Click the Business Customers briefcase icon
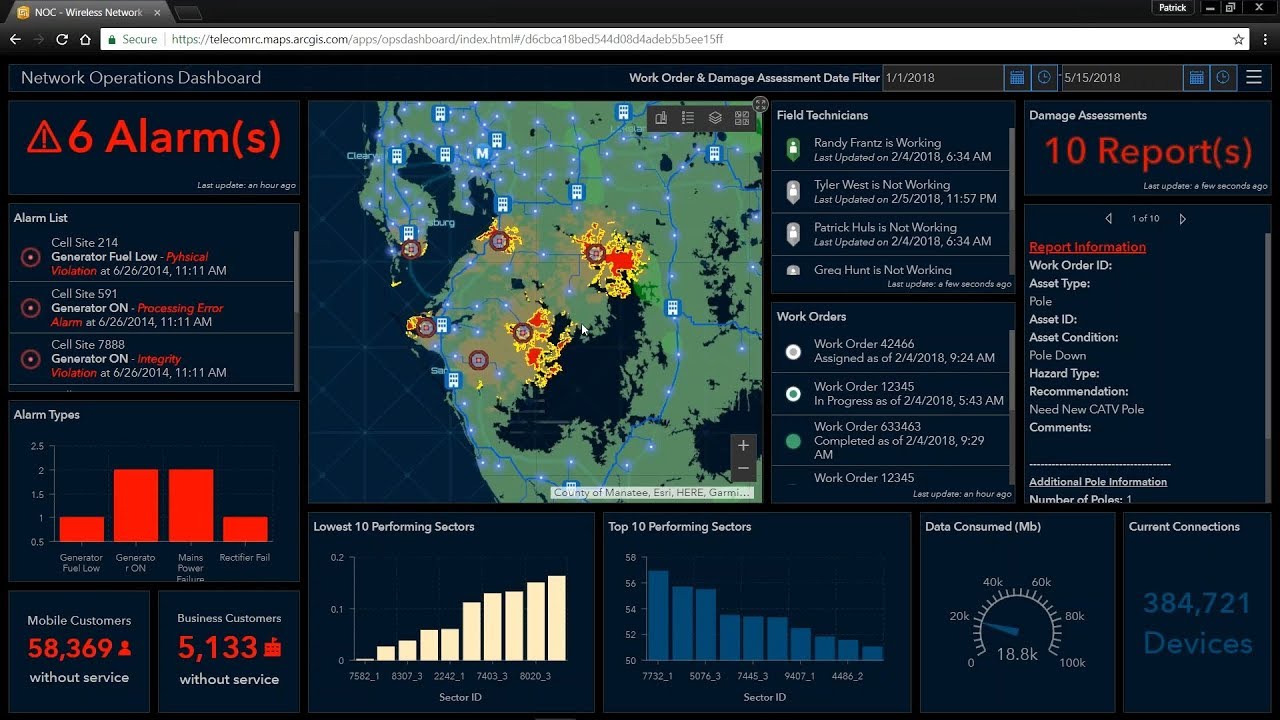 [x=272, y=648]
